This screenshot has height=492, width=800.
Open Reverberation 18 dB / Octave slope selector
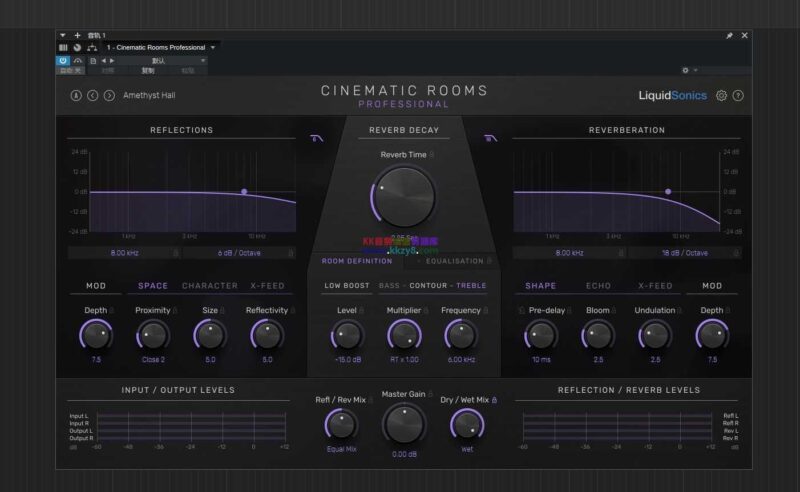684,253
